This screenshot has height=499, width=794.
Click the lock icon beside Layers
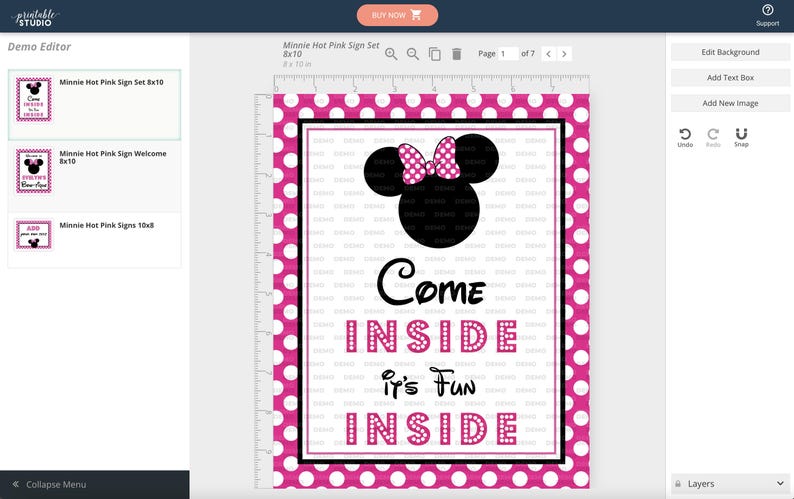[678, 484]
